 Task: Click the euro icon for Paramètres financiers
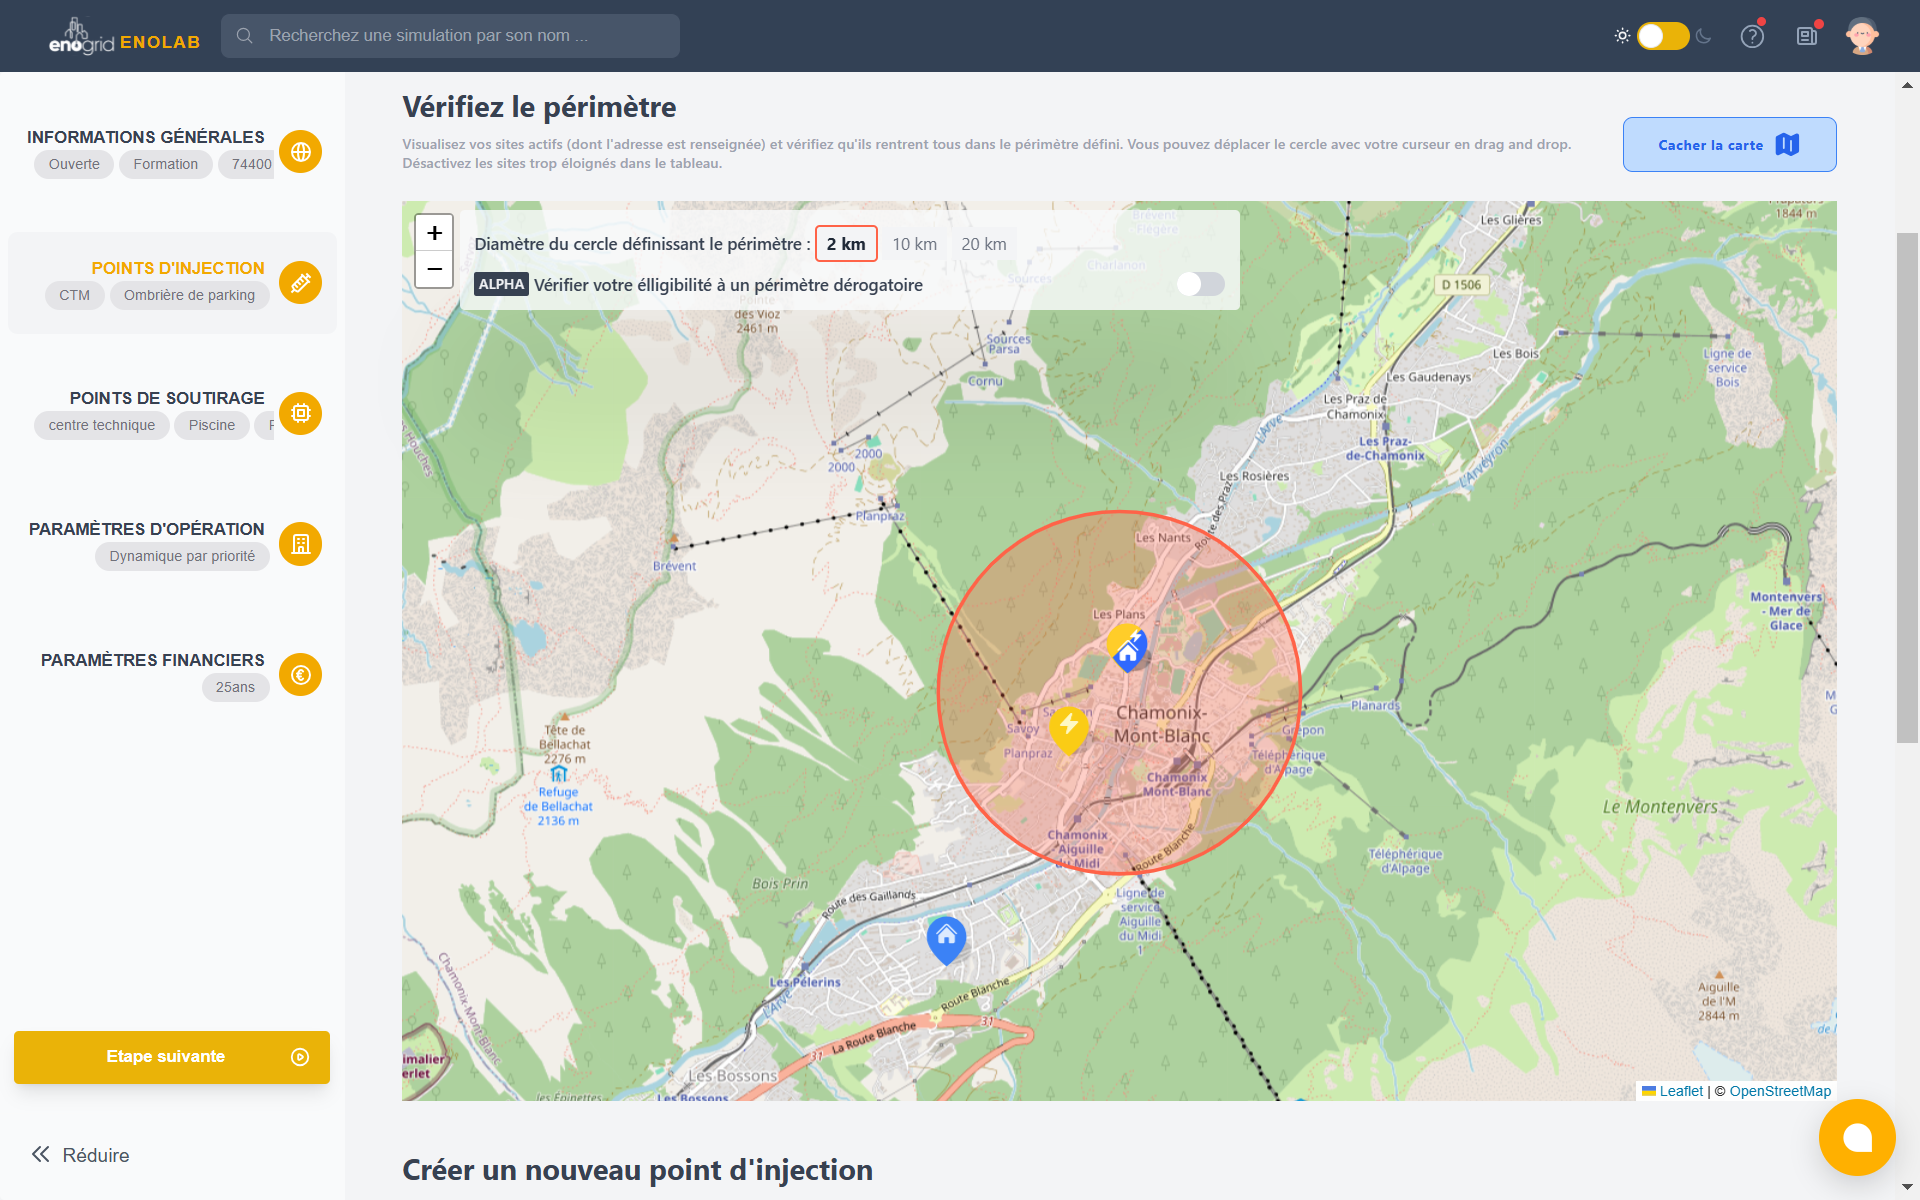pos(300,675)
